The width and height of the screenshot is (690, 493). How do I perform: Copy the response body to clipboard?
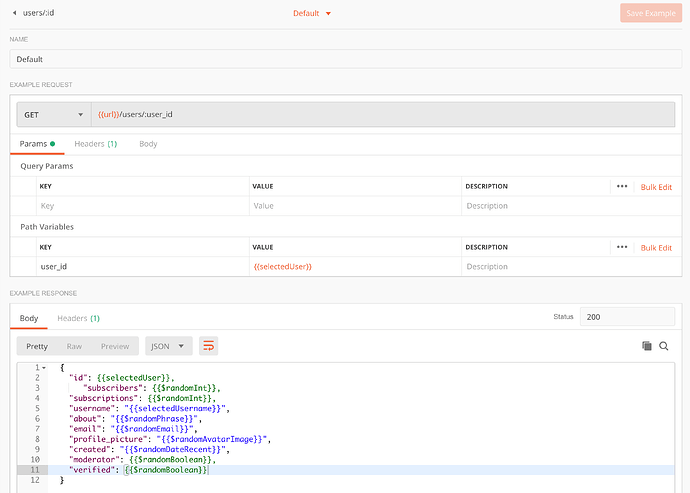[646, 346]
